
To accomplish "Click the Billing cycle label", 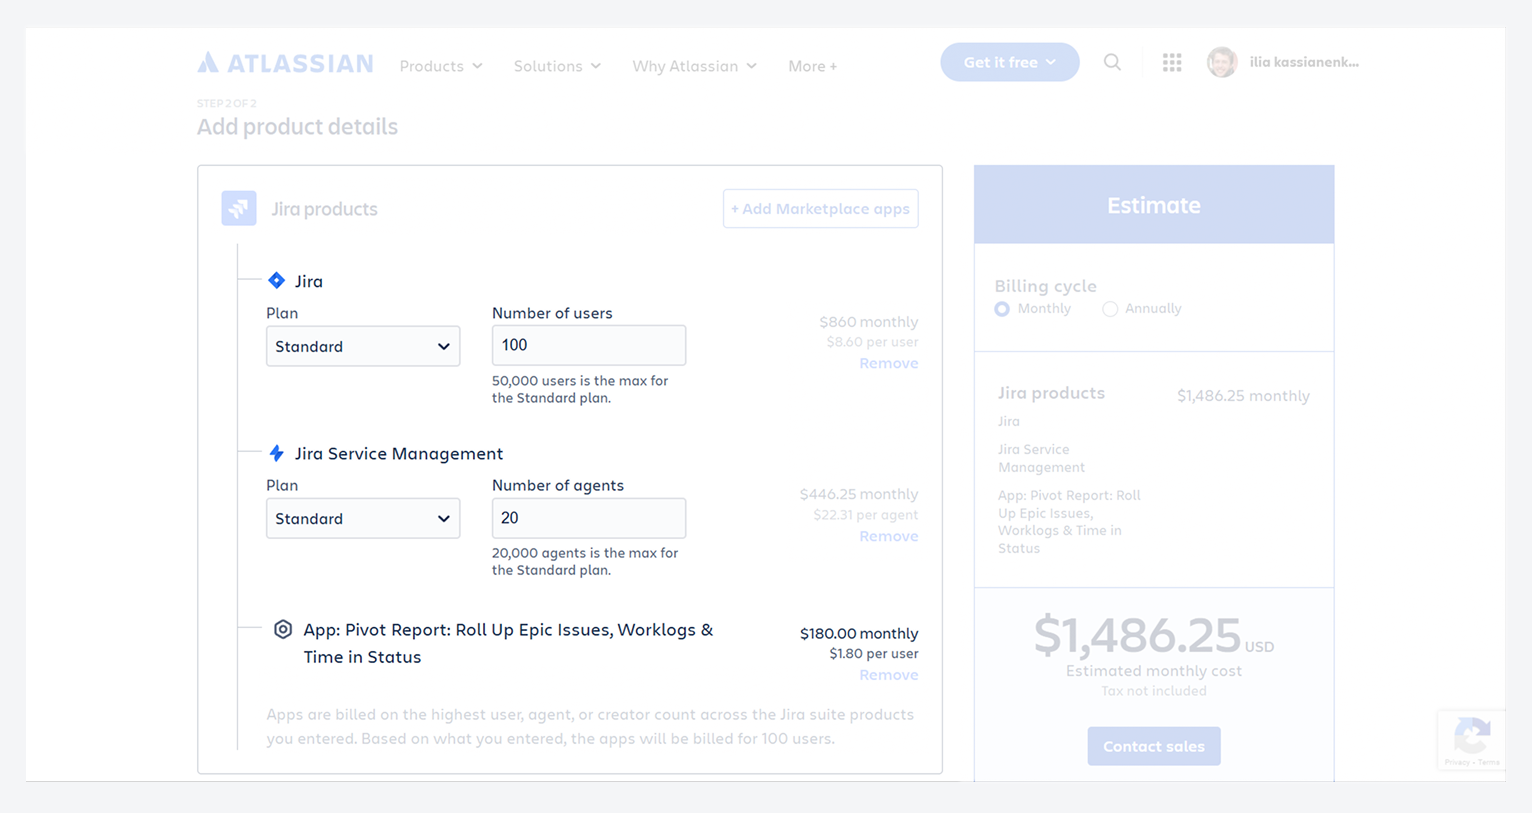I will click(x=1045, y=286).
